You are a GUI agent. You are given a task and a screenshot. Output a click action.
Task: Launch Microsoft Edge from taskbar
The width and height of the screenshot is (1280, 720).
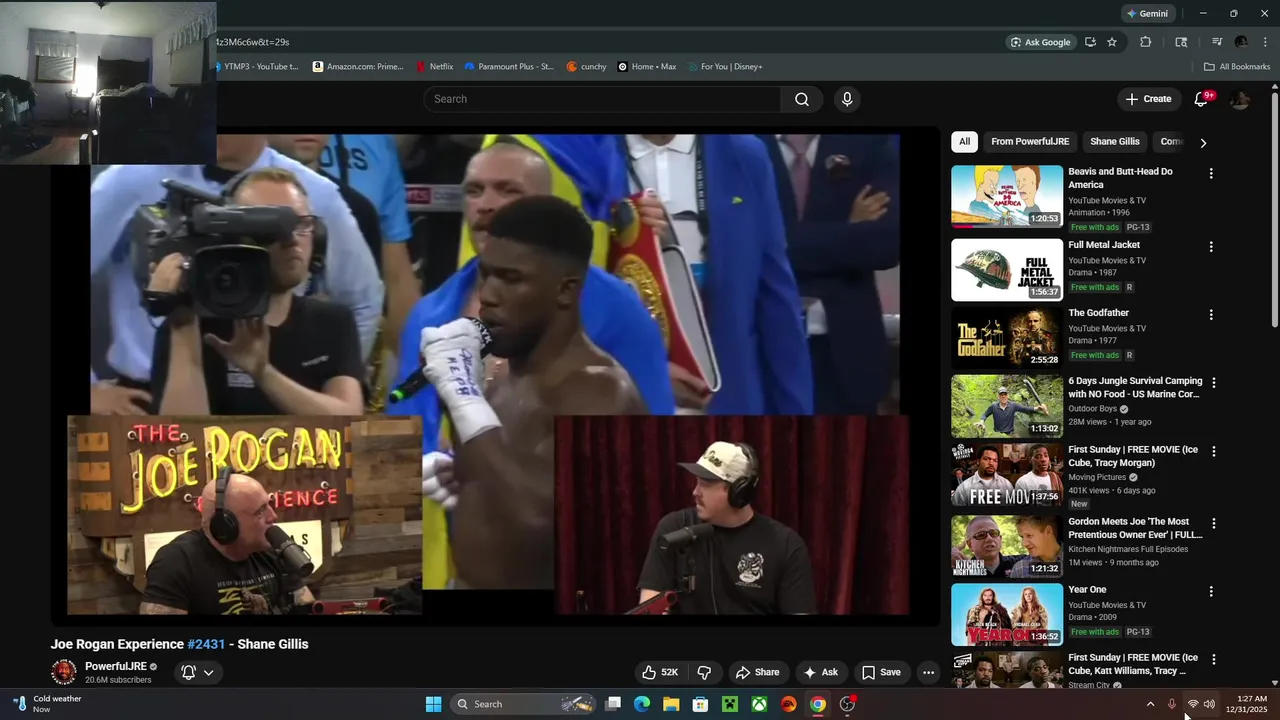642,704
